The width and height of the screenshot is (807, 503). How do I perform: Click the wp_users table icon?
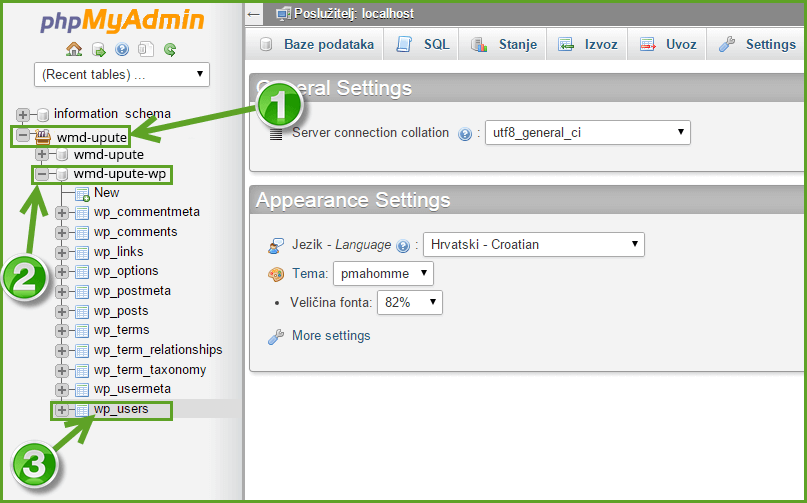[x=82, y=410]
